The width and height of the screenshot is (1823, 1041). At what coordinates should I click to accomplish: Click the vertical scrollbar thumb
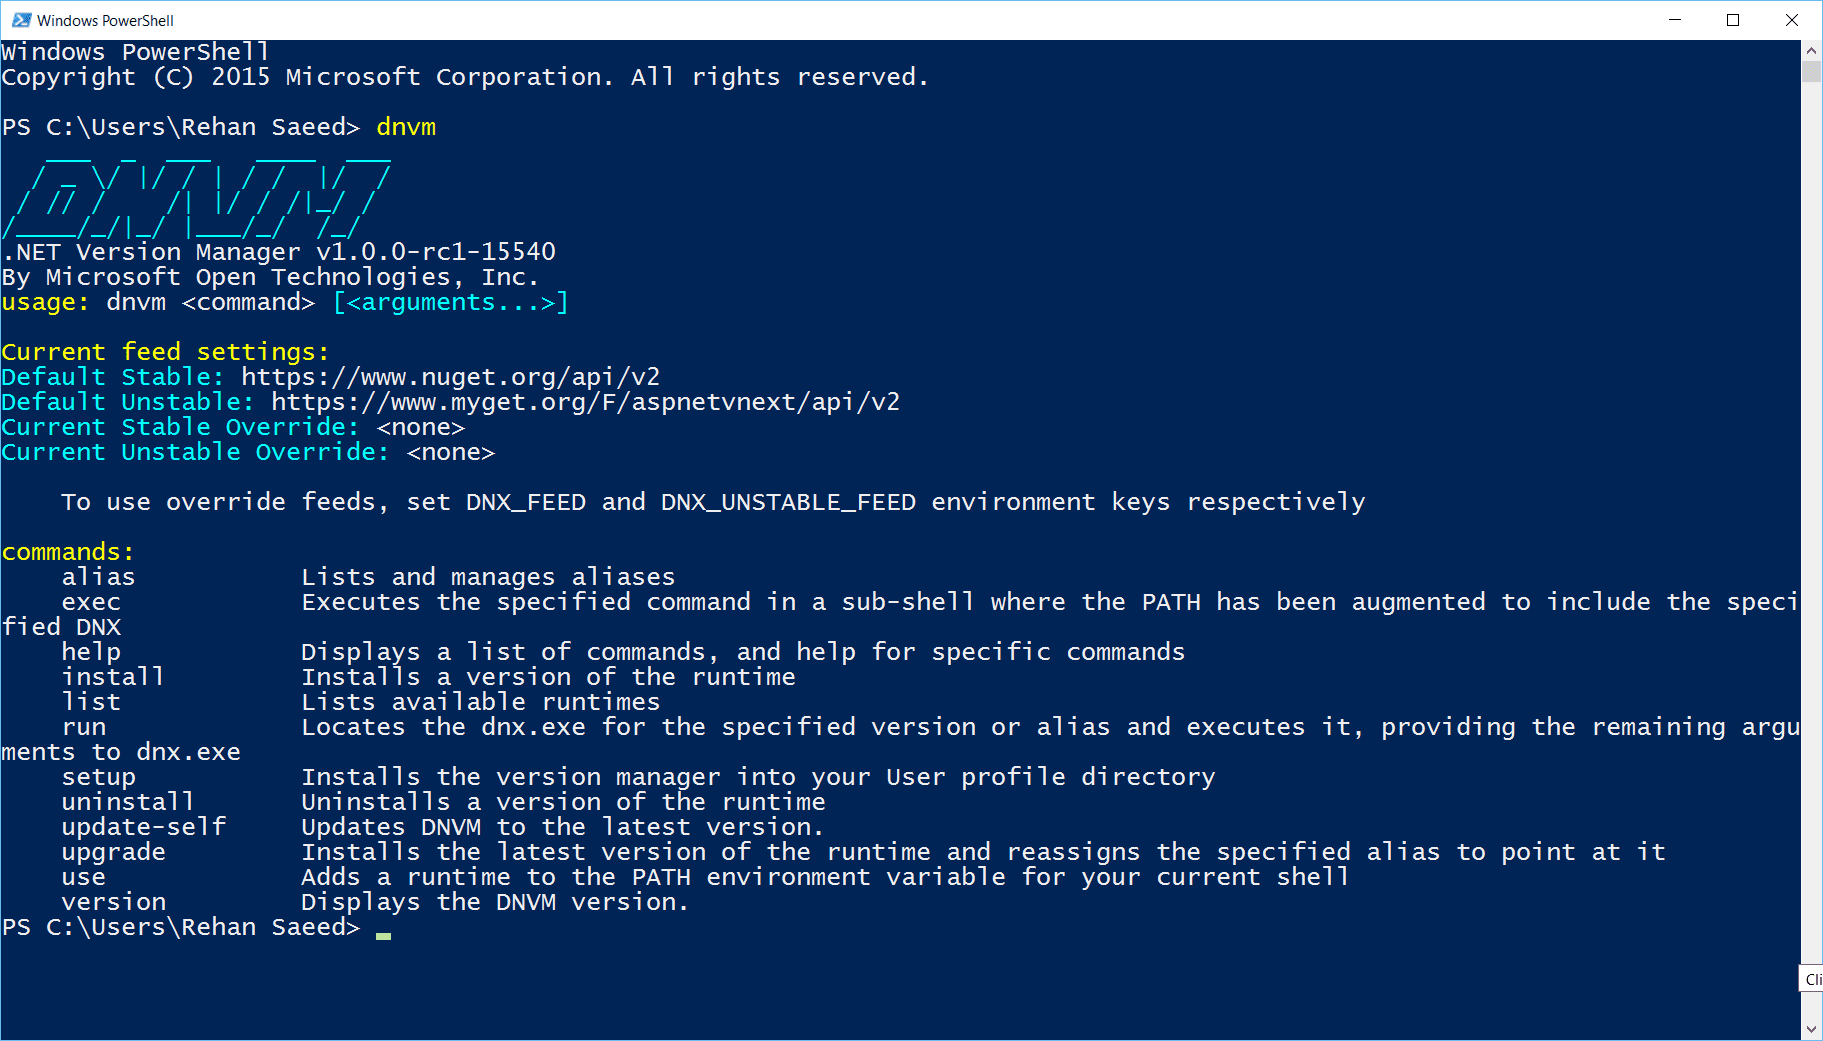[1811, 71]
